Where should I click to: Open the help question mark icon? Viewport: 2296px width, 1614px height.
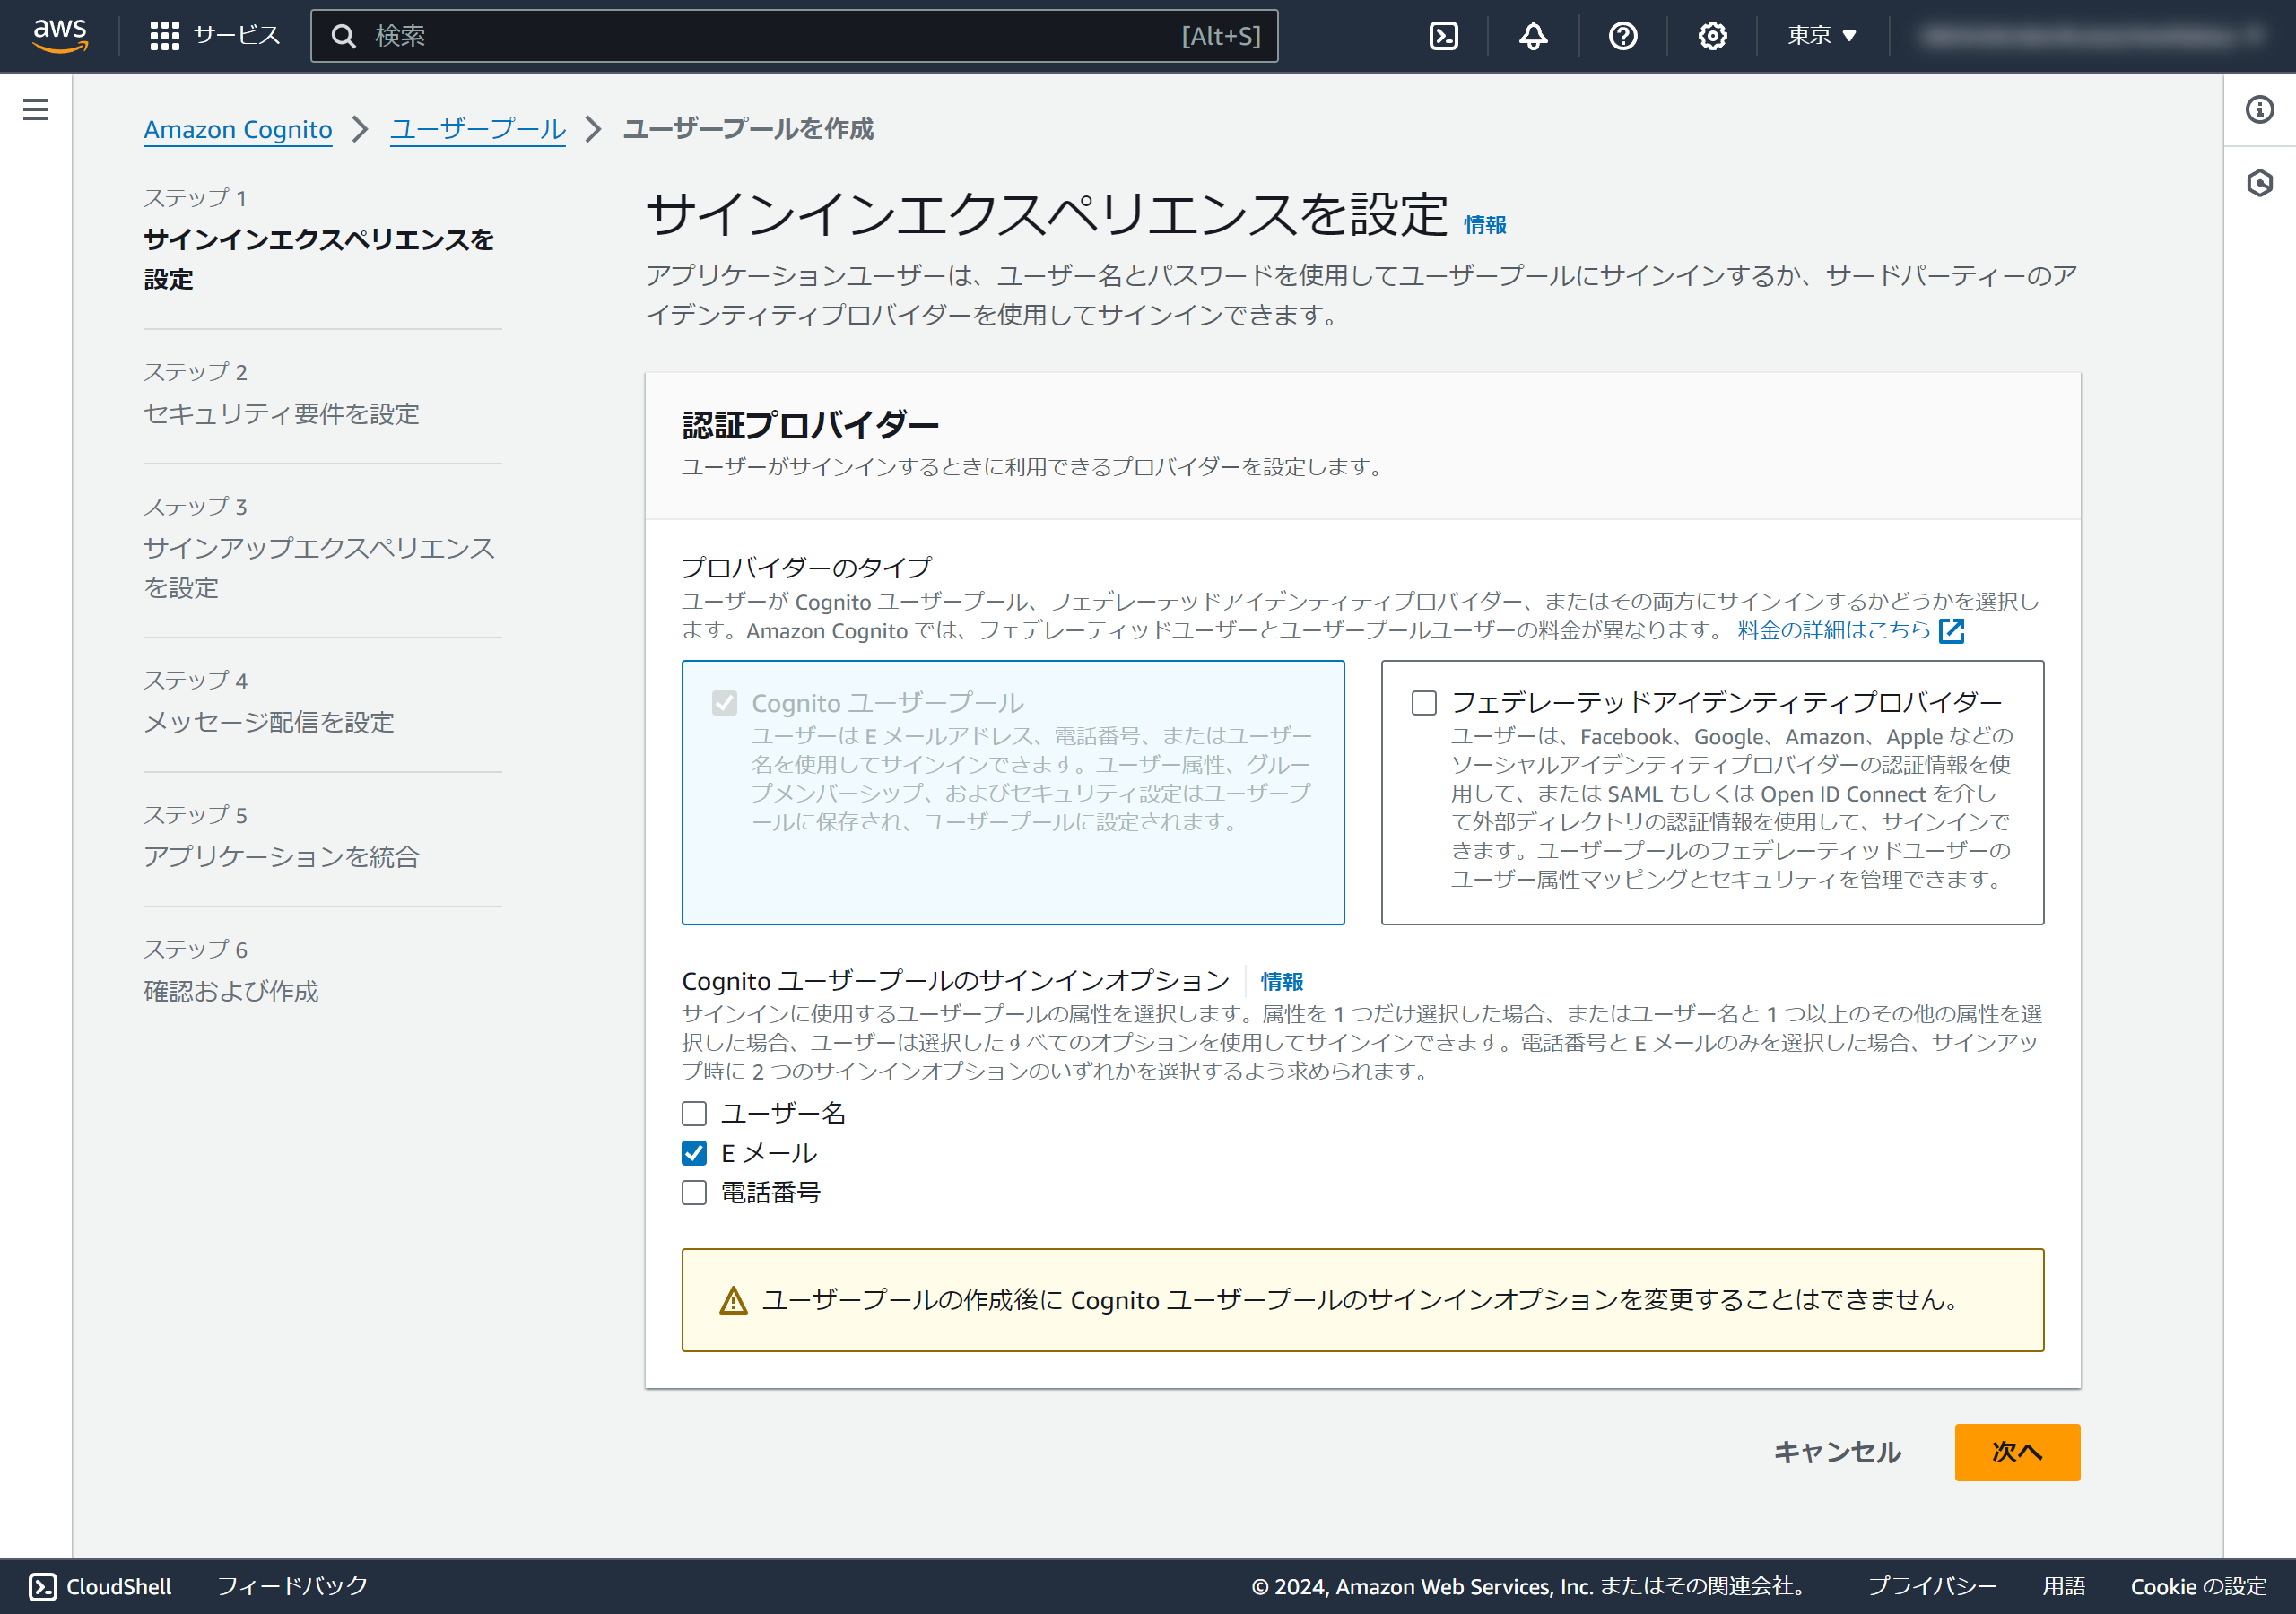pyautogui.click(x=1622, y=36)
